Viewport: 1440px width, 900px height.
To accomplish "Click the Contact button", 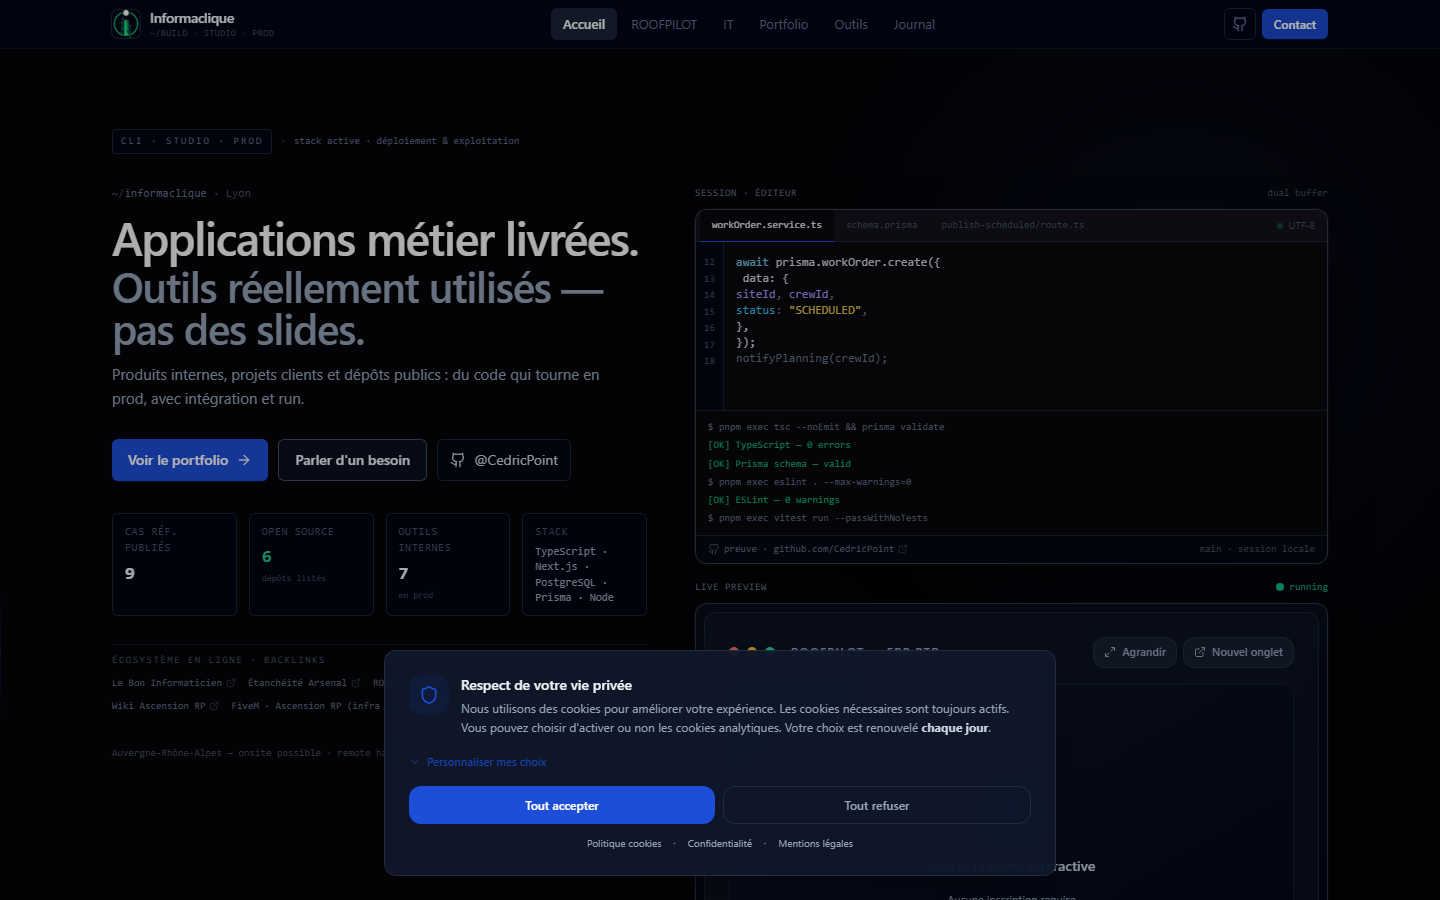I will click(1295, 24).
